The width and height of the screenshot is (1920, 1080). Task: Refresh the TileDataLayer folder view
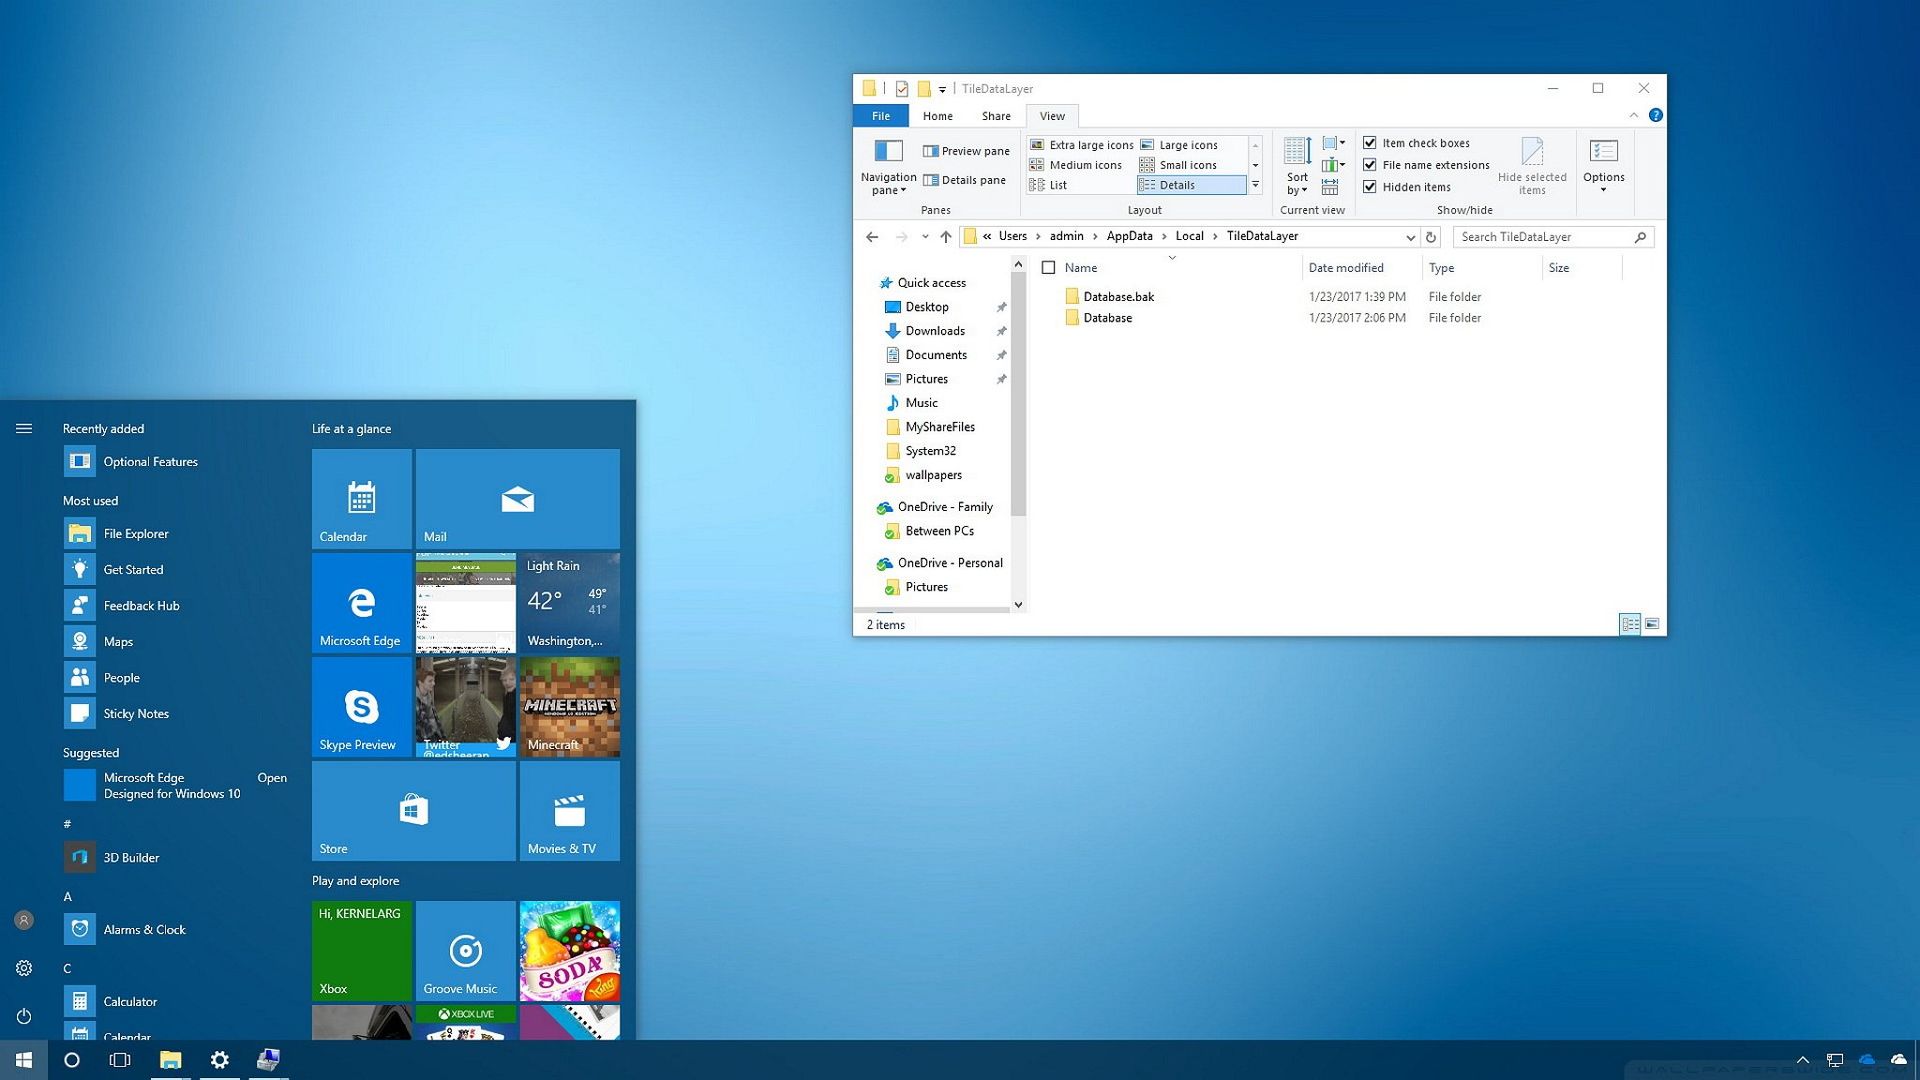click(x=1429, y=237)
